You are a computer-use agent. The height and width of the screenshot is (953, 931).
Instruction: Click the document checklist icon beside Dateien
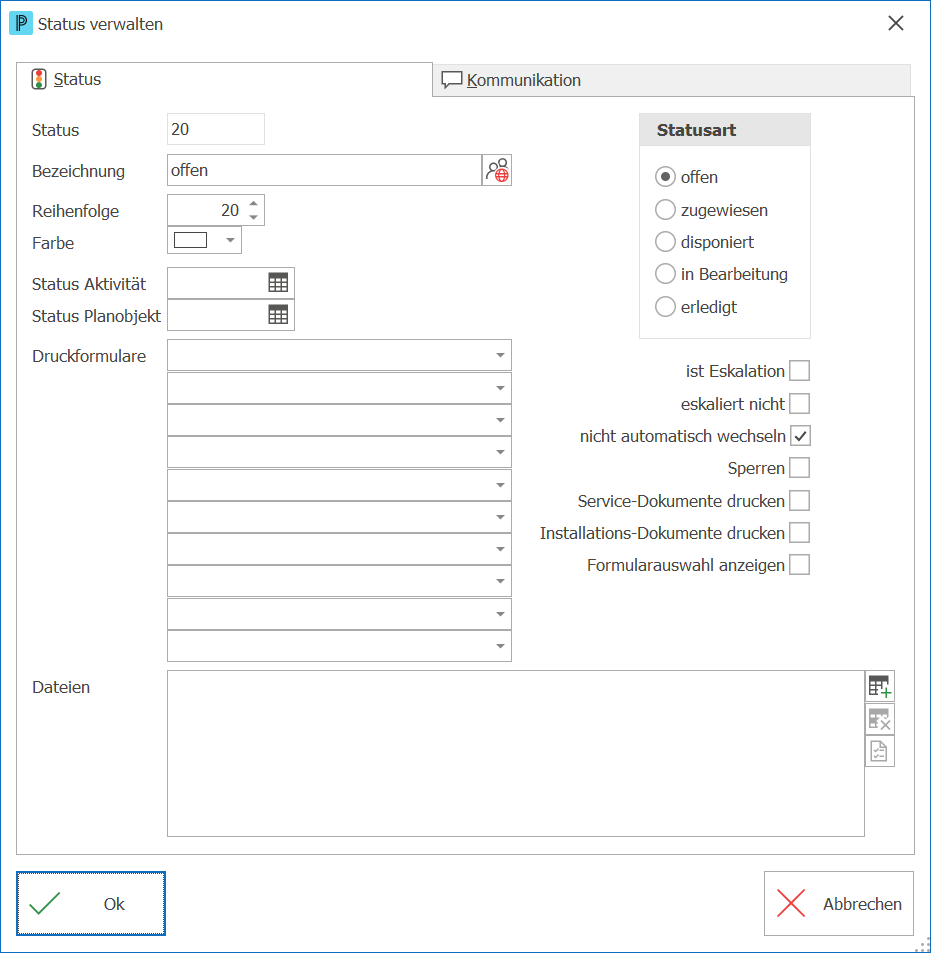pyautogui.click(x=879, y=751)
